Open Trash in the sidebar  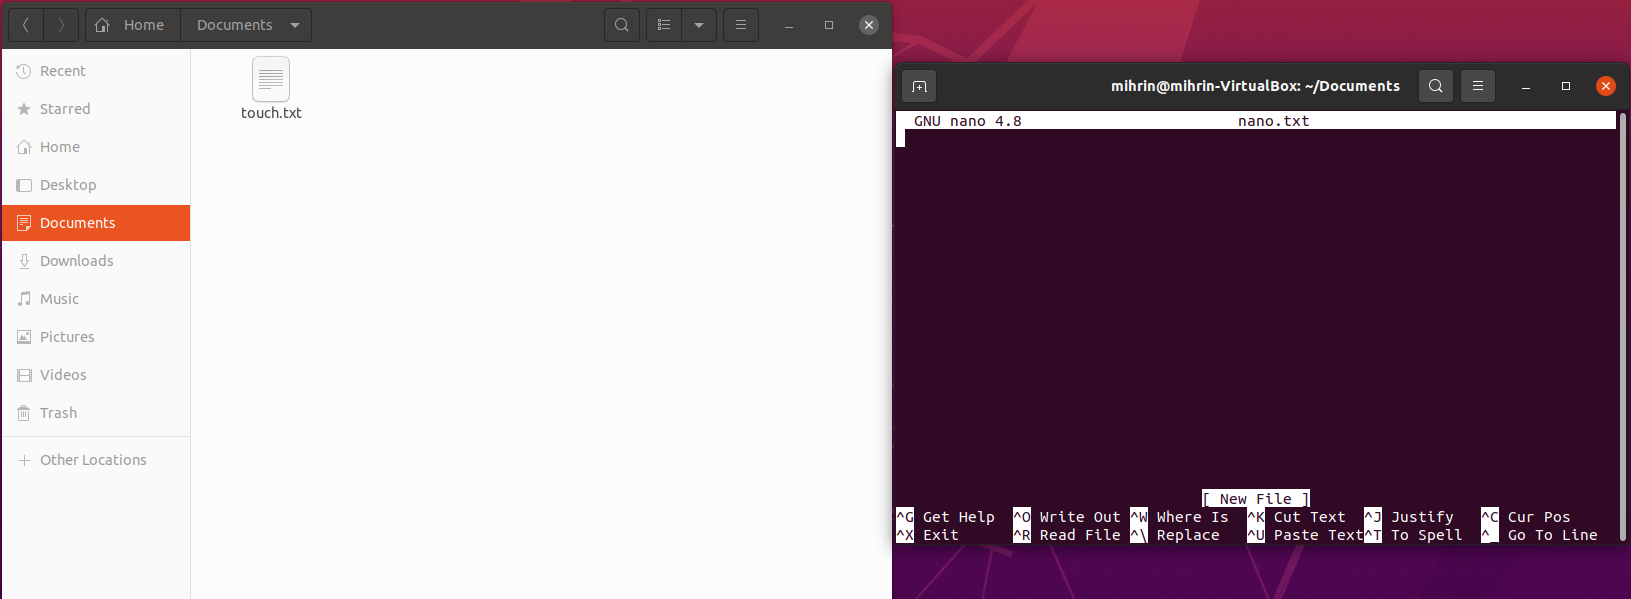(x=58, y=413)
